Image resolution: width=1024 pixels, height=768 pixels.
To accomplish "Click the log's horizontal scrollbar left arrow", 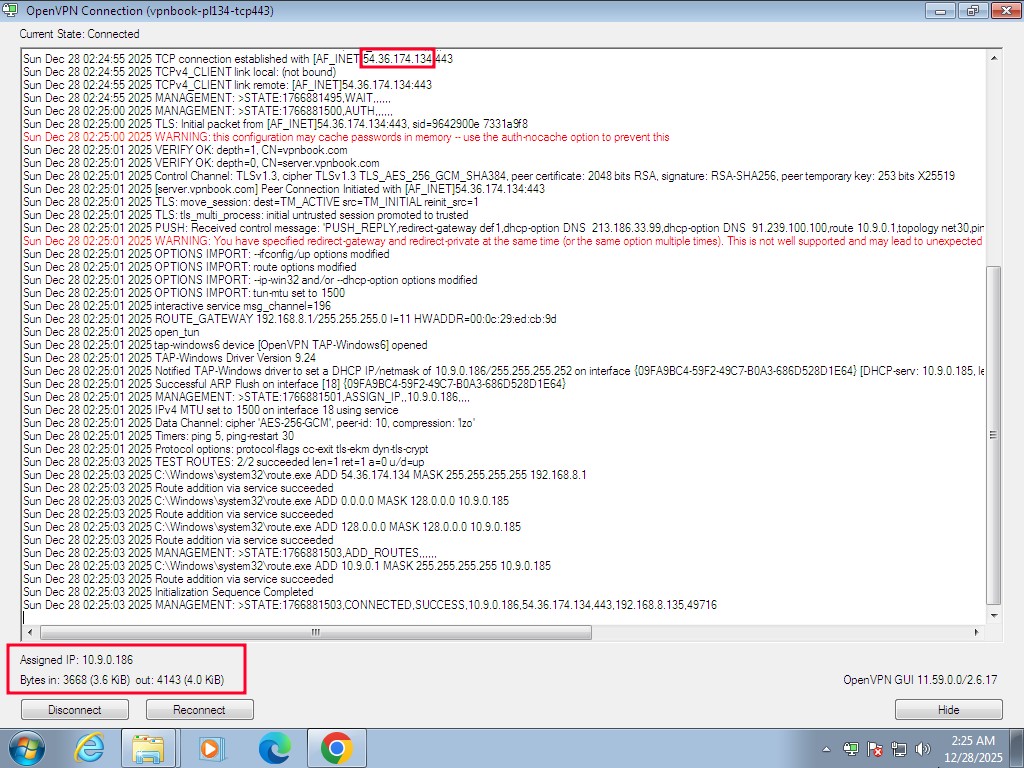I will pos(29,632).
